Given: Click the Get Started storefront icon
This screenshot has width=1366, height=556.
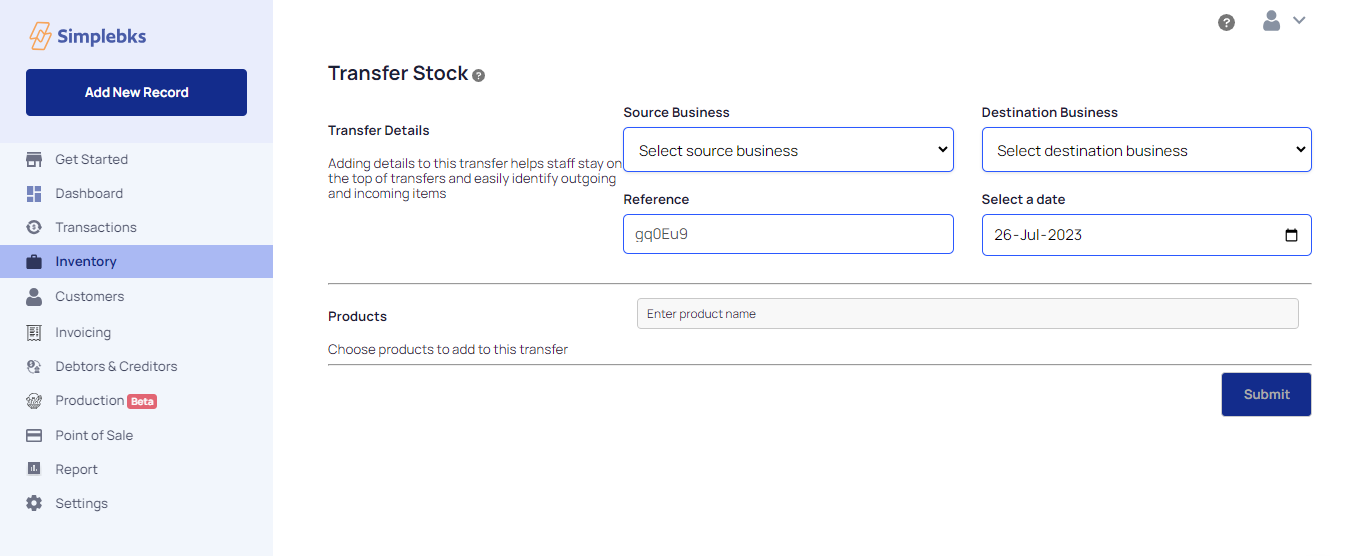Looking at the screenshot, I should point(34,160).
